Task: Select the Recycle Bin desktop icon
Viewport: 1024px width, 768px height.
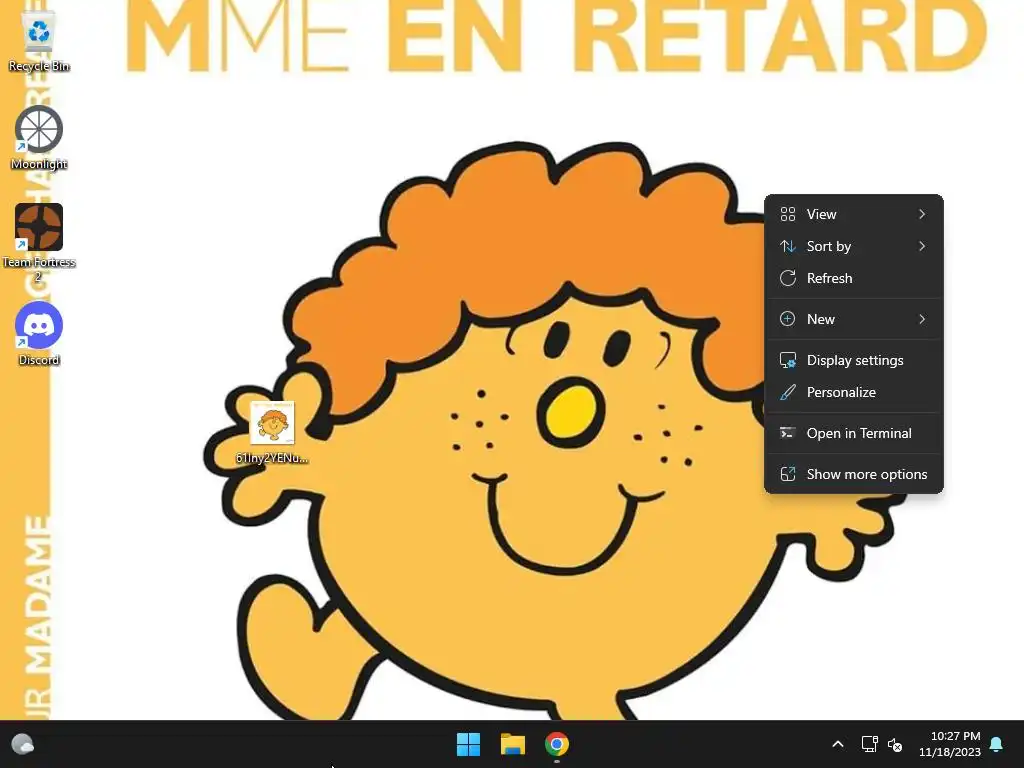Action: point(39,40)
